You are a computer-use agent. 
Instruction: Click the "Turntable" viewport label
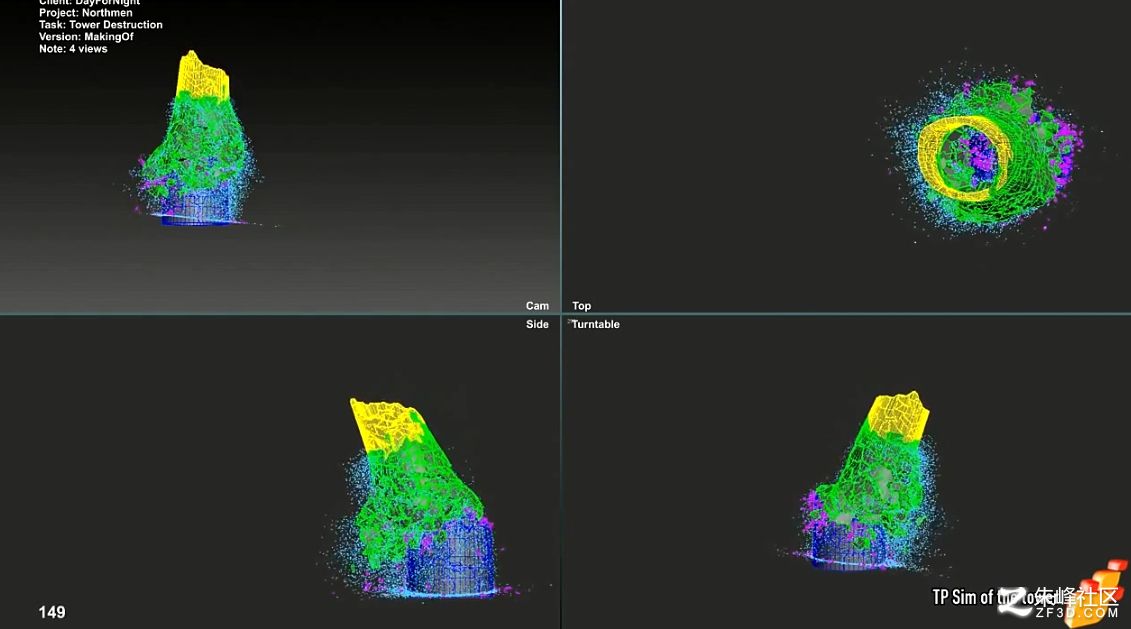595,325
